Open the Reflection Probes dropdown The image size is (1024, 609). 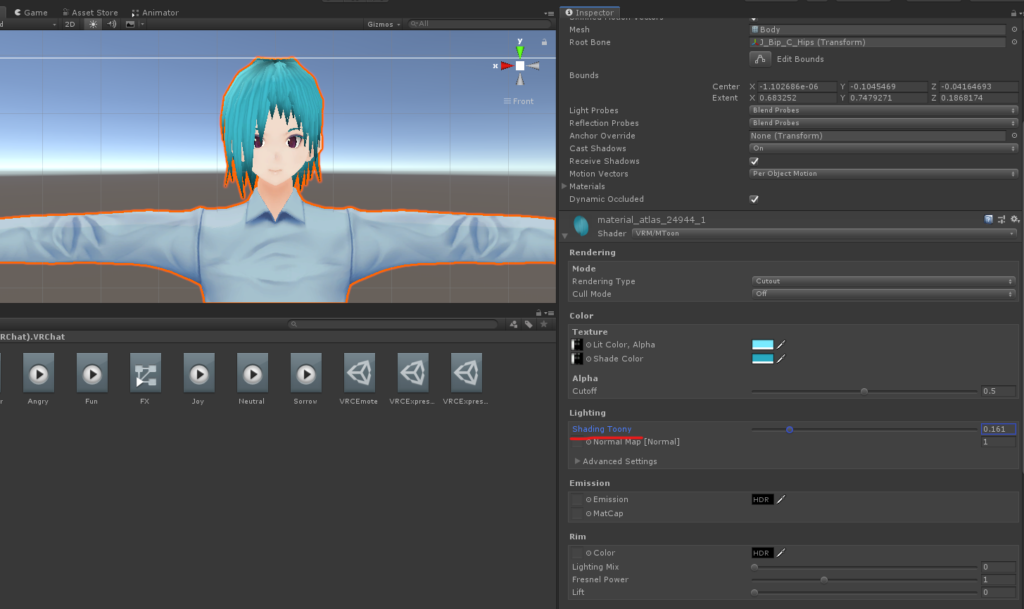tap(883, 123)
